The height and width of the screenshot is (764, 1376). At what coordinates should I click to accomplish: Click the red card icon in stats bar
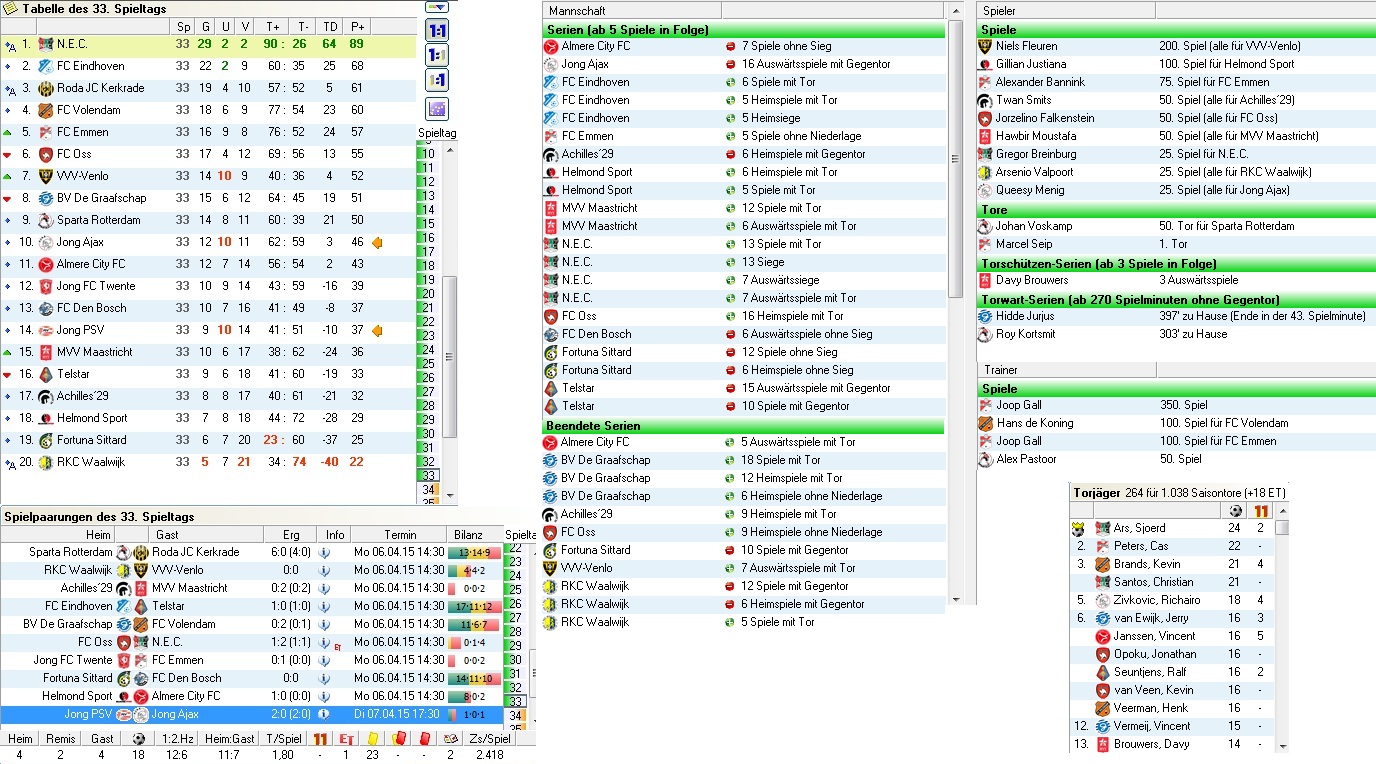424,739
